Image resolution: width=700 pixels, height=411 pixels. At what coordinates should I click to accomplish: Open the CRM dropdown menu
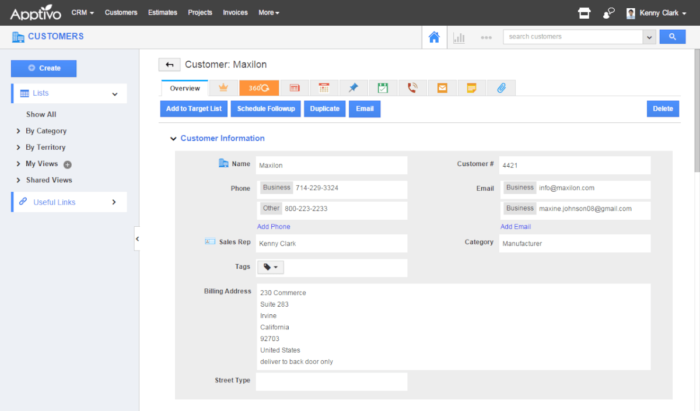pos(83,13)
